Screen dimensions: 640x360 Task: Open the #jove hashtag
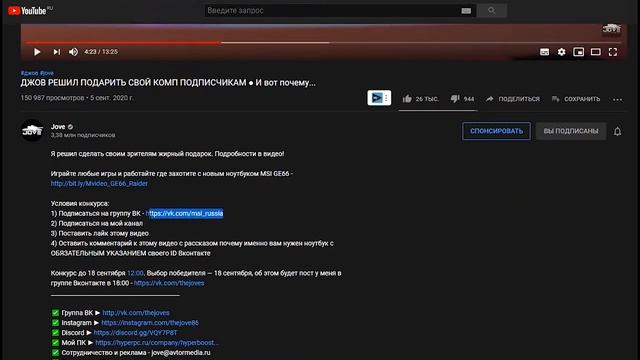(47, 73)
